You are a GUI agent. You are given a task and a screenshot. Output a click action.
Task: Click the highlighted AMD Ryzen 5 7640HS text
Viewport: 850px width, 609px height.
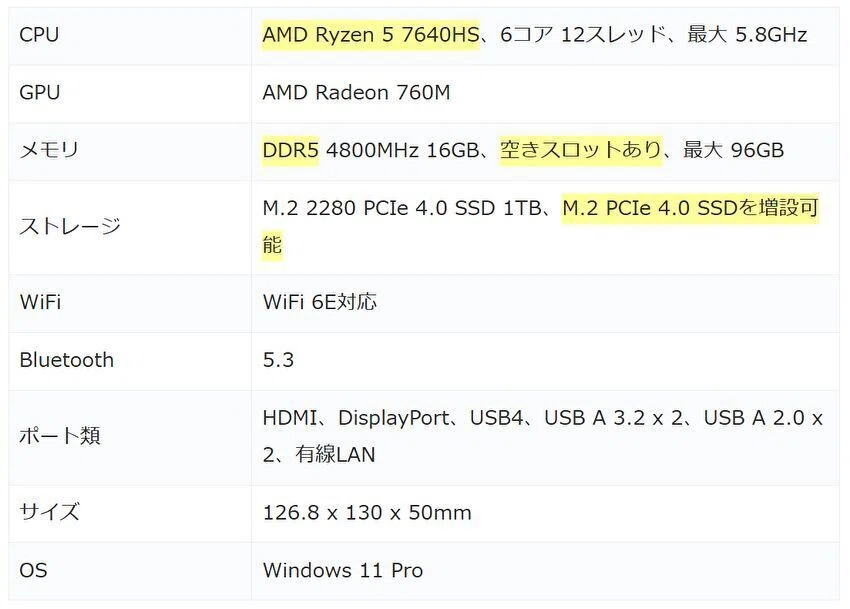371,35
